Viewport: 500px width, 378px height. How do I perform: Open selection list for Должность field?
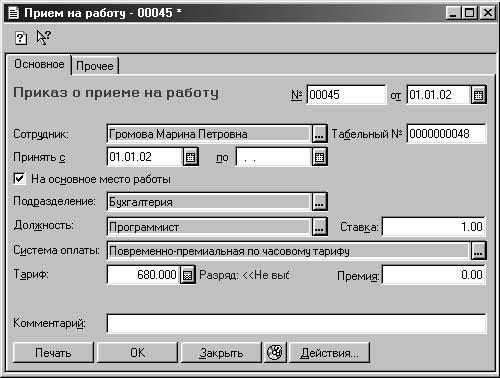(319, 227)
